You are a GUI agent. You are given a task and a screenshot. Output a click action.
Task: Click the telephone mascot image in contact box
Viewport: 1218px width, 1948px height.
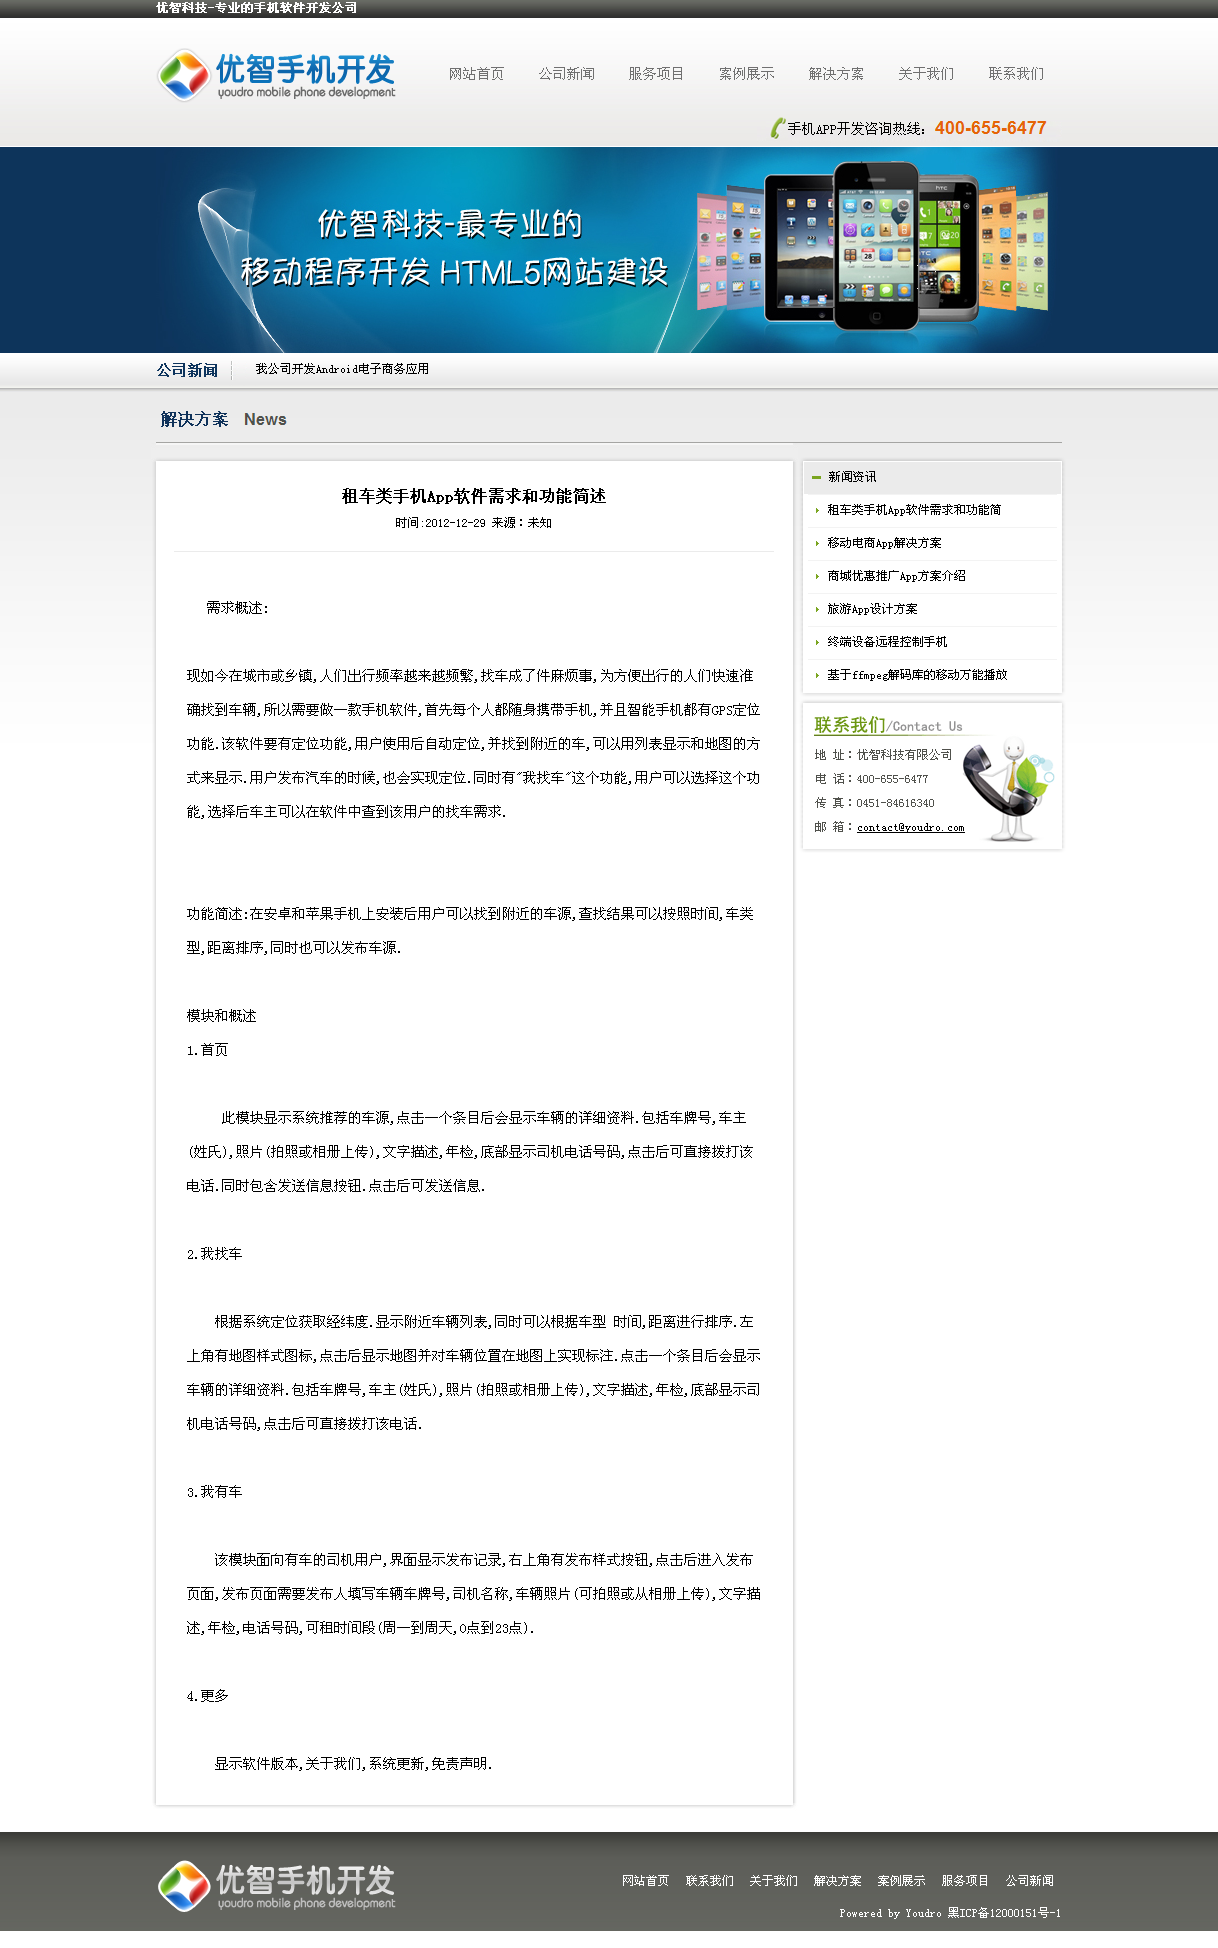(x=1006, y=789)
